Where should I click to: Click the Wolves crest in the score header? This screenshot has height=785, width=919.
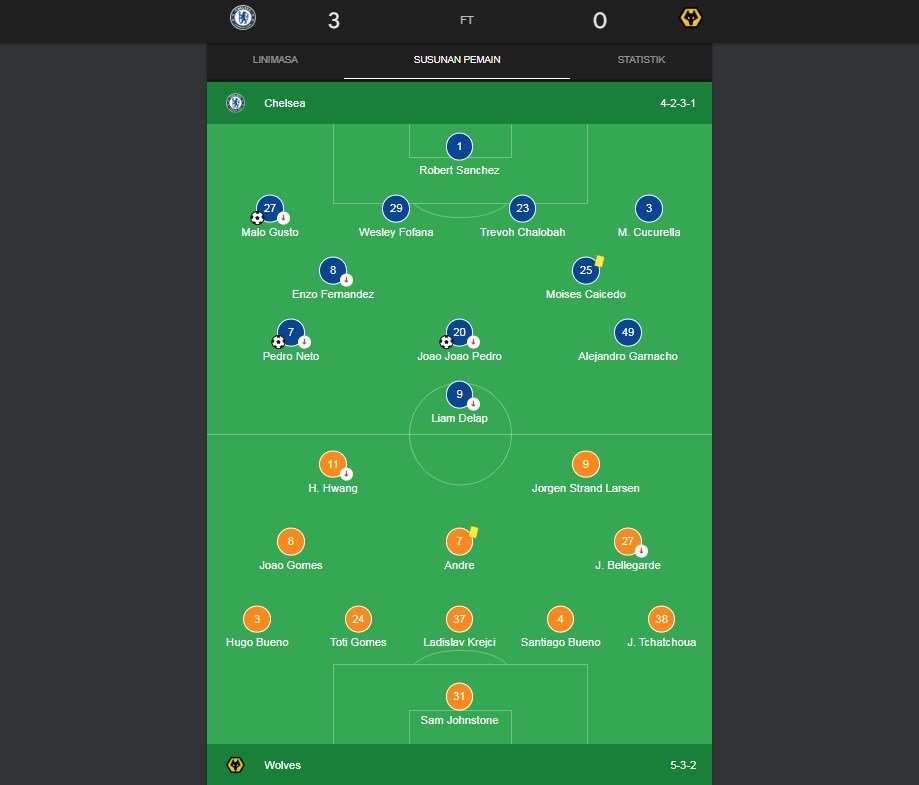(690, 17)
